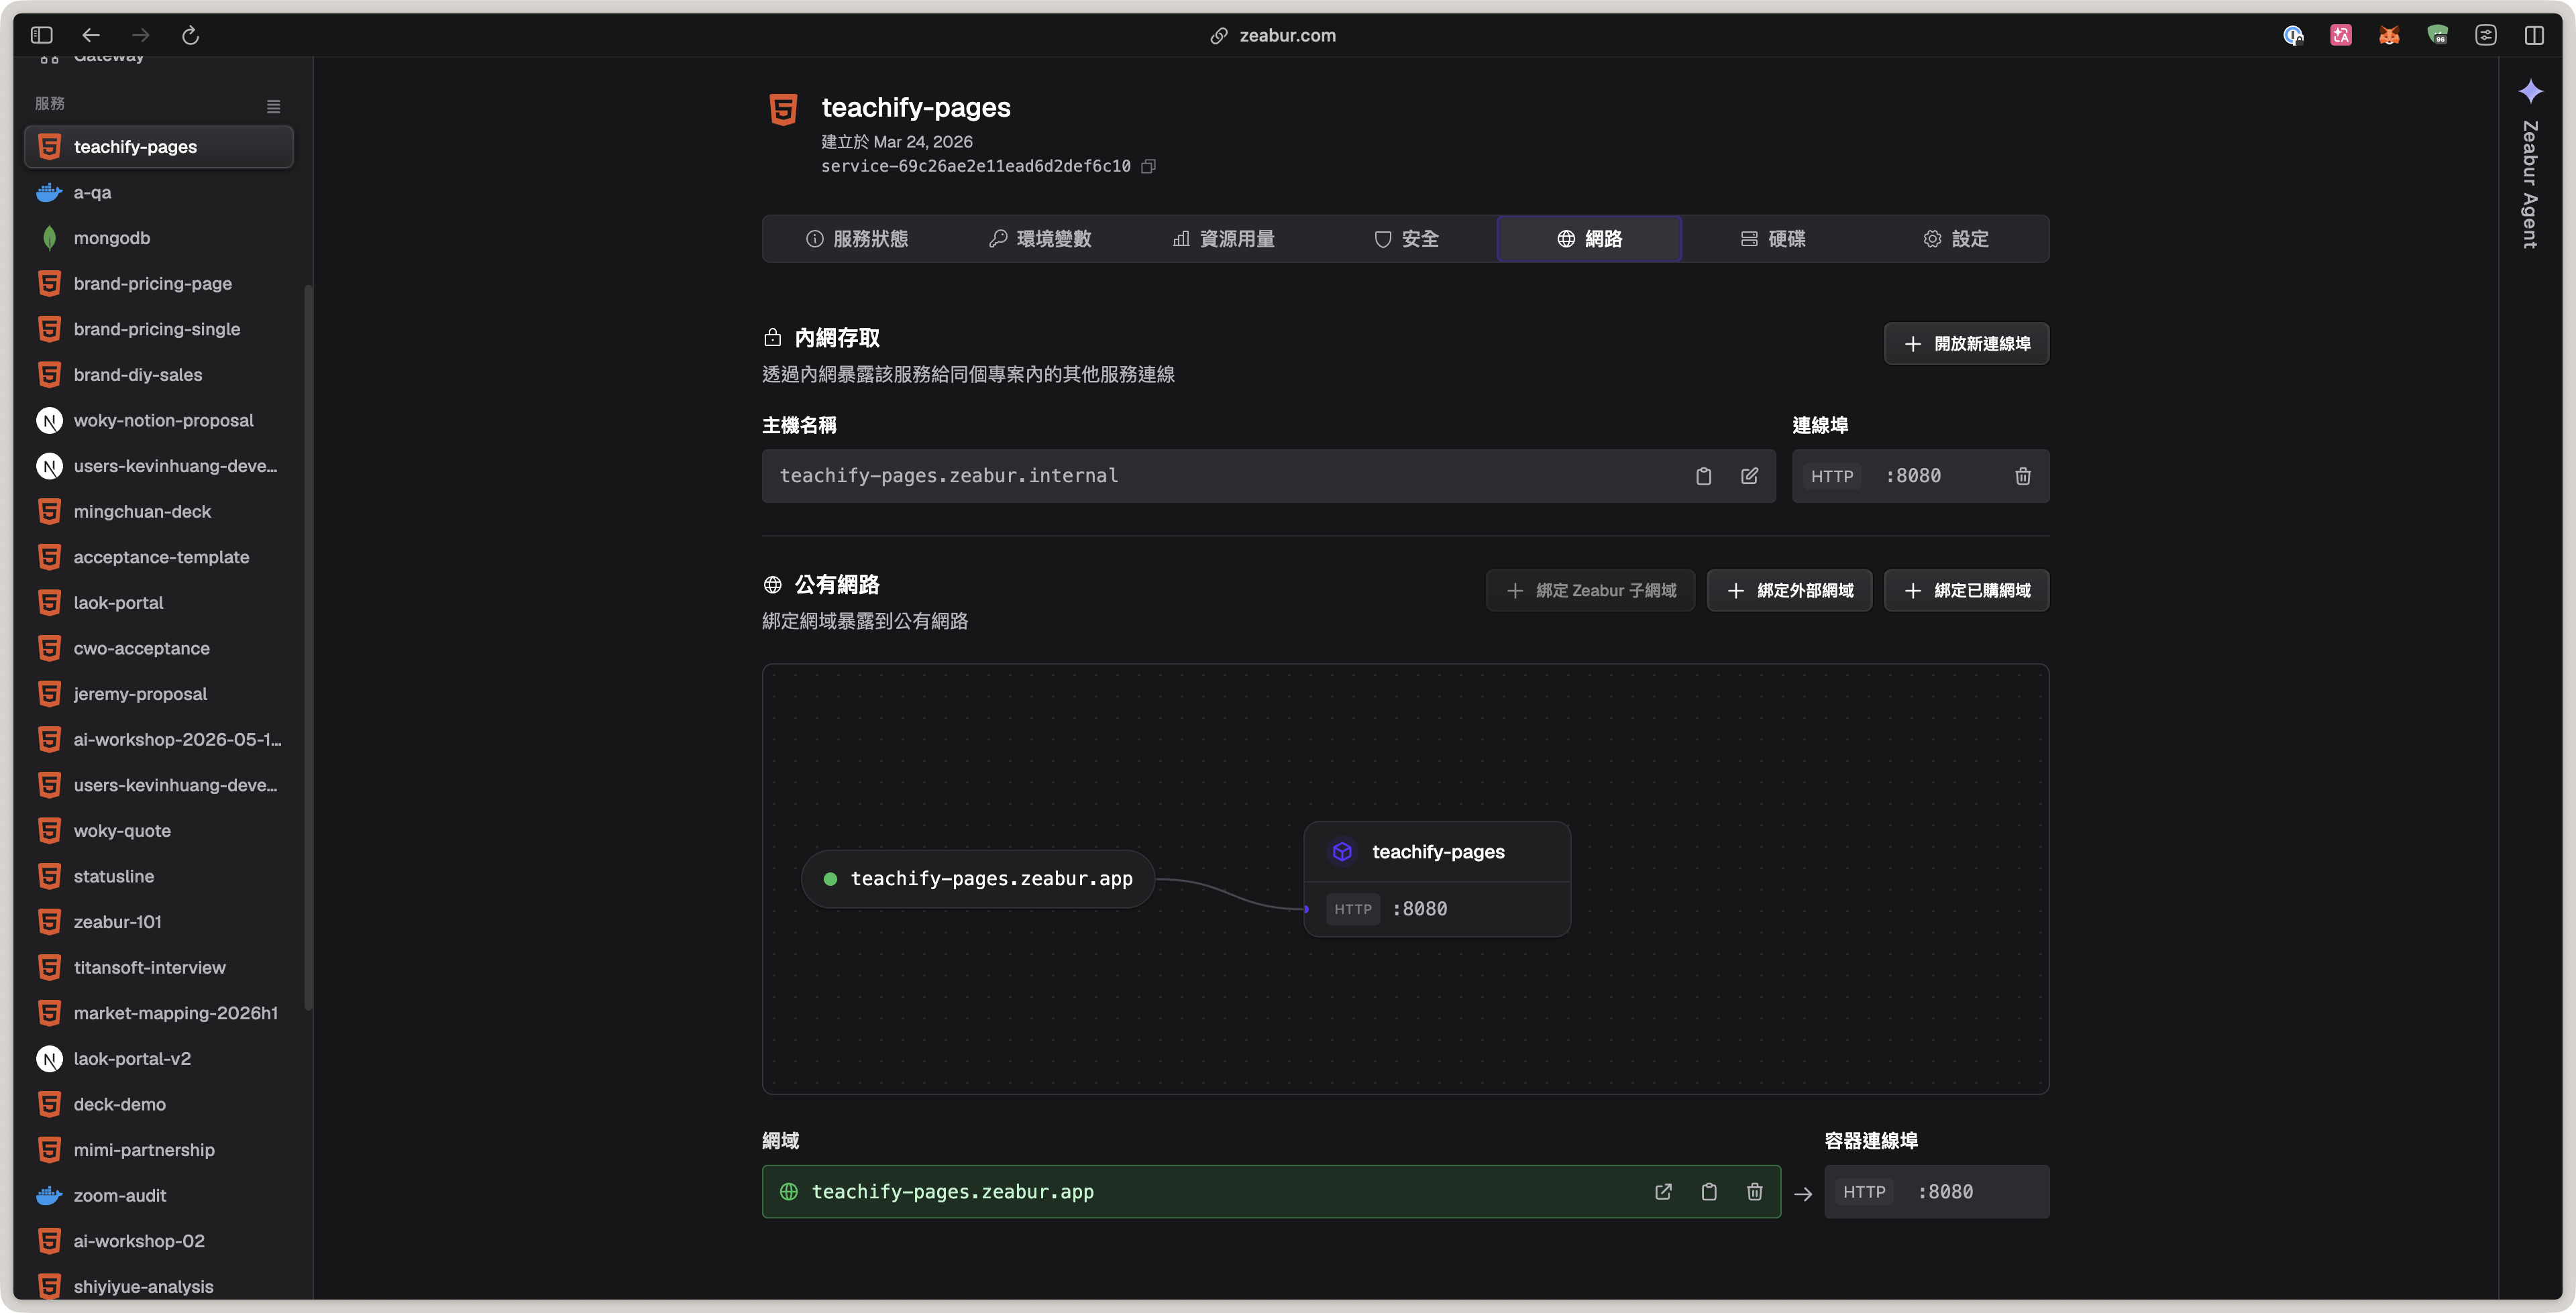
Task: Open the Zeabur Agent sparkle icon
Action: click(2530, 91)
